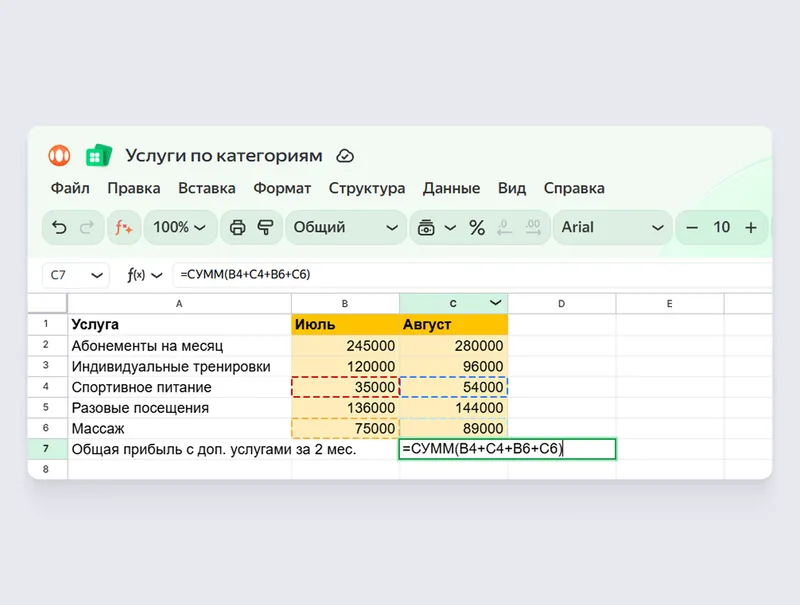
Task: Click the Массаж cell
Action: [179, 428]
